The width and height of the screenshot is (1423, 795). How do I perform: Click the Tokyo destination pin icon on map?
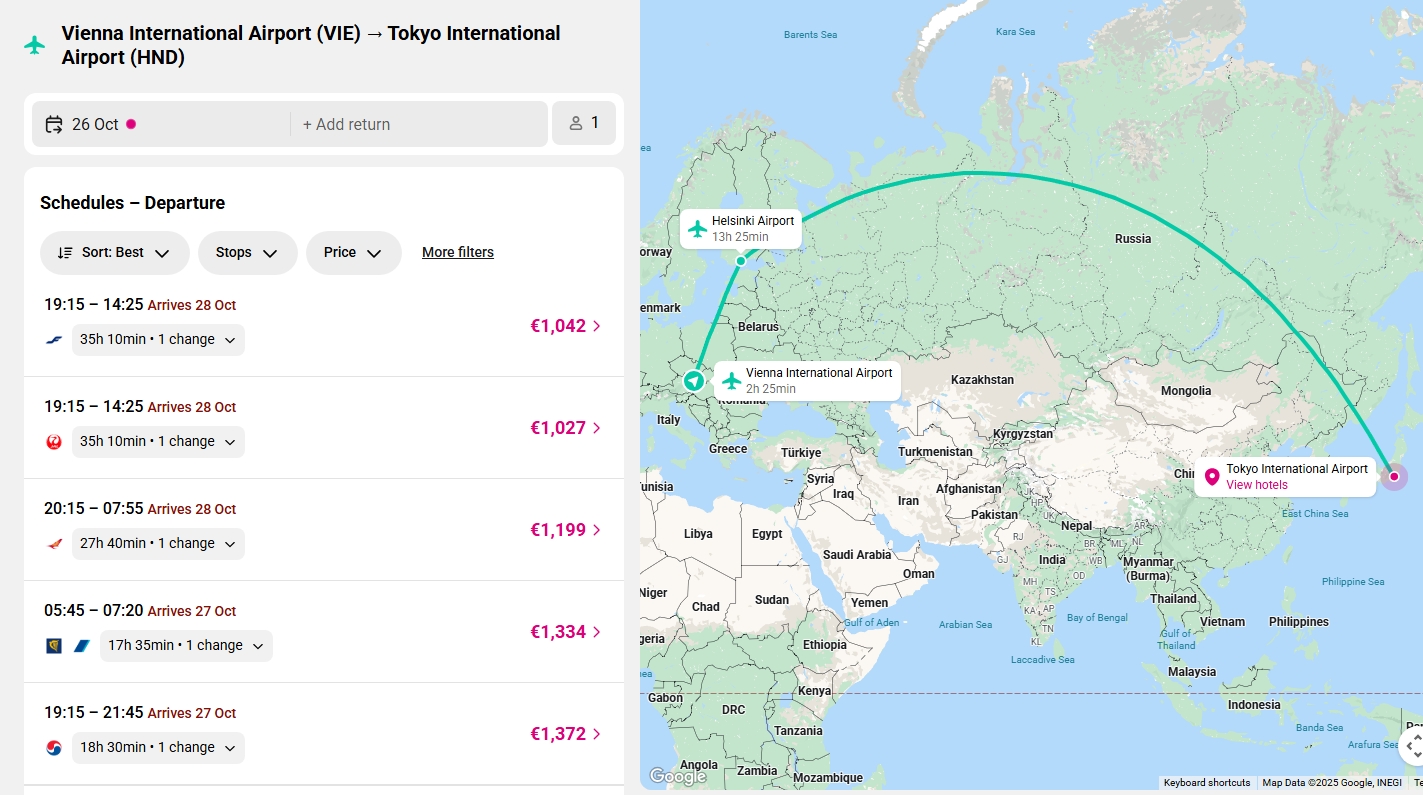coord(1212,477)
